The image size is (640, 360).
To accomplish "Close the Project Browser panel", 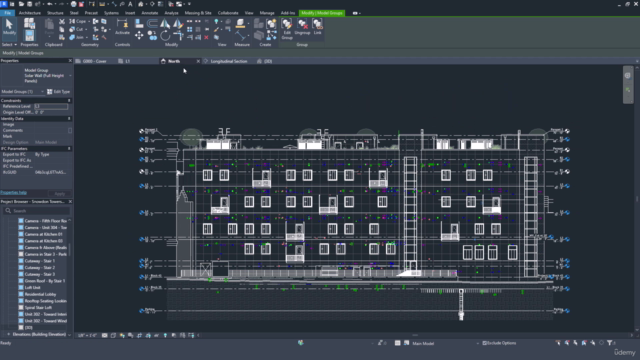I will pyautogui.click(x=70, y=202).
